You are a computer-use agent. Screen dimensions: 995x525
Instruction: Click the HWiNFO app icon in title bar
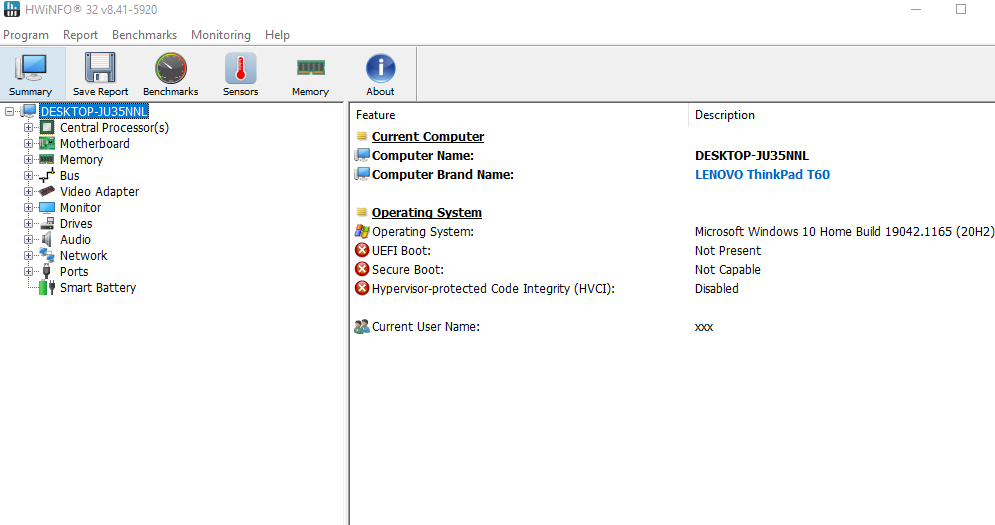point(12,9)
